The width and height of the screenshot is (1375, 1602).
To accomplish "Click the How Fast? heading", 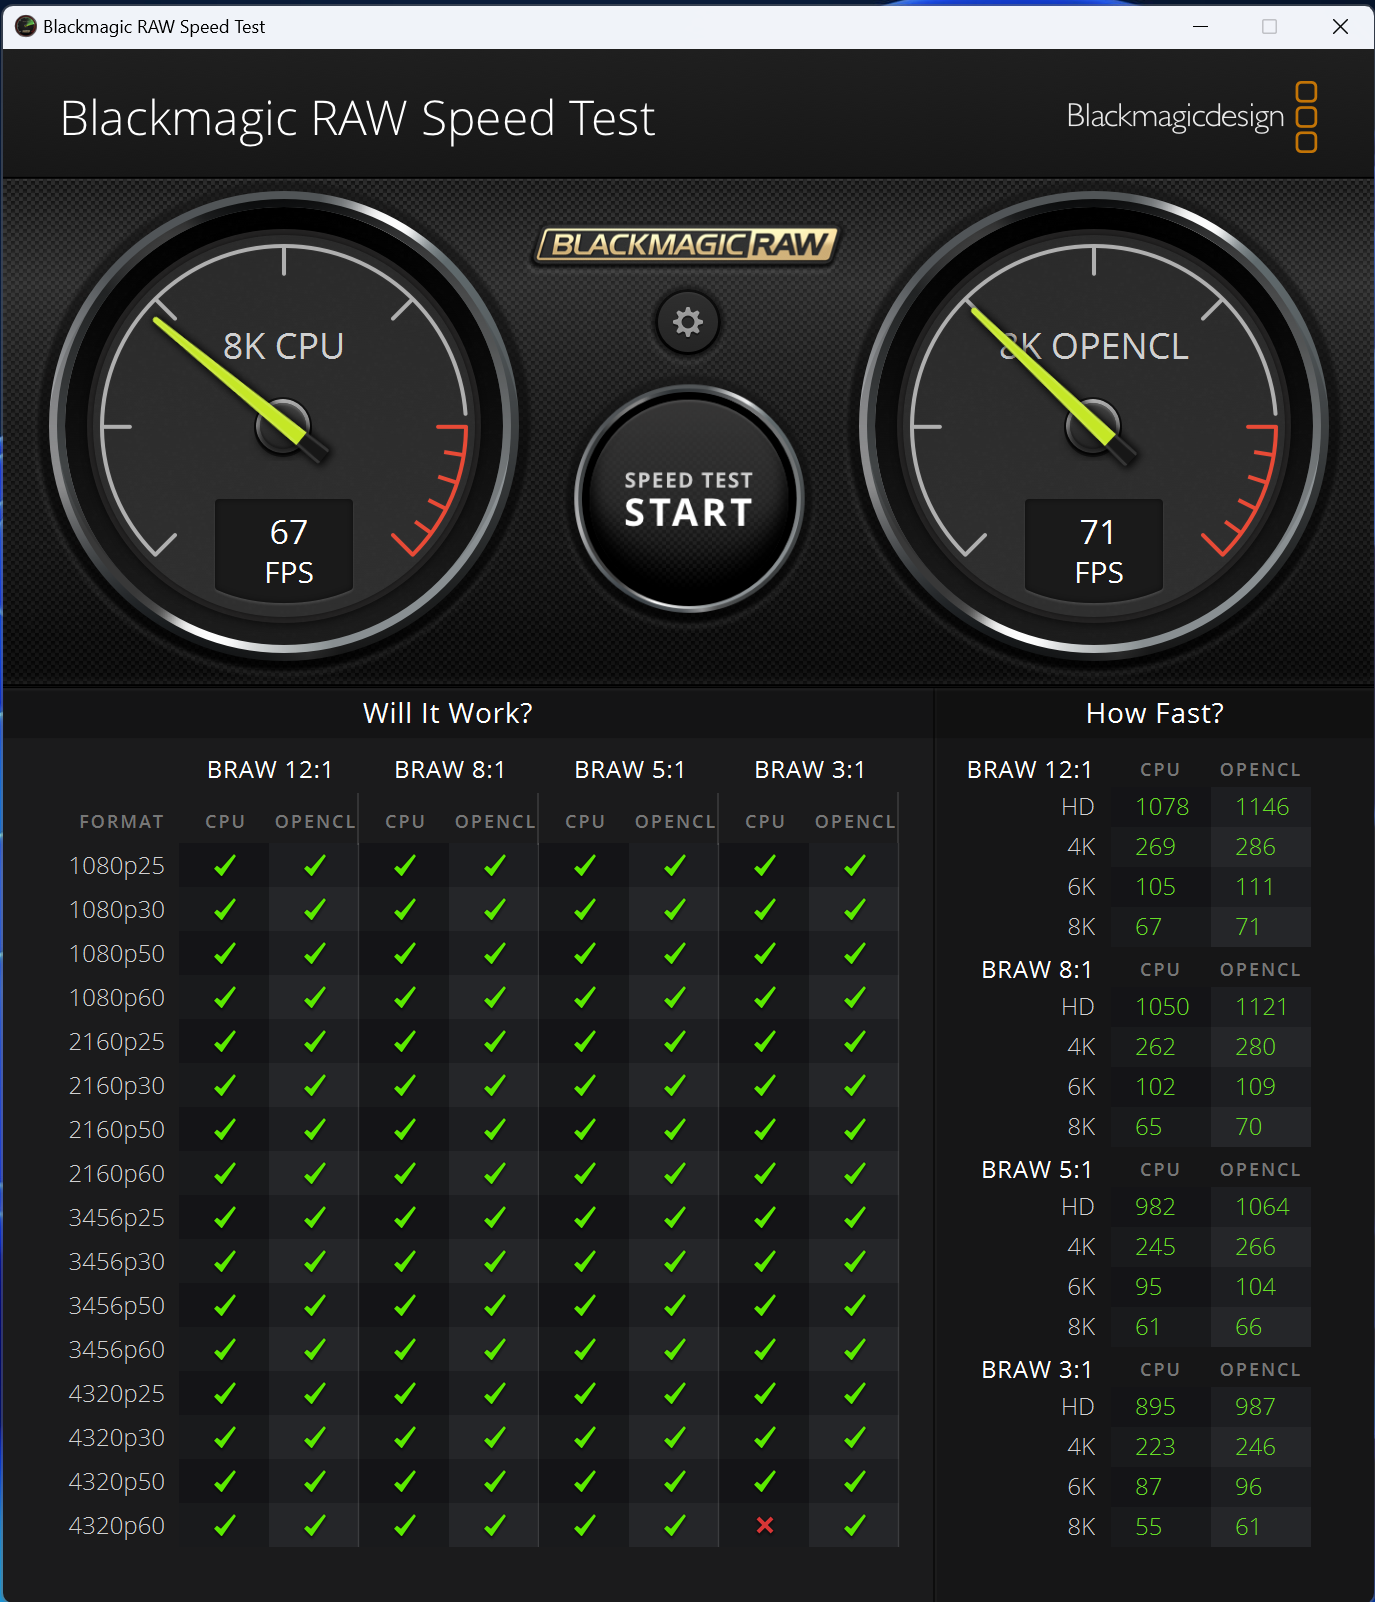I will 1154,713.
